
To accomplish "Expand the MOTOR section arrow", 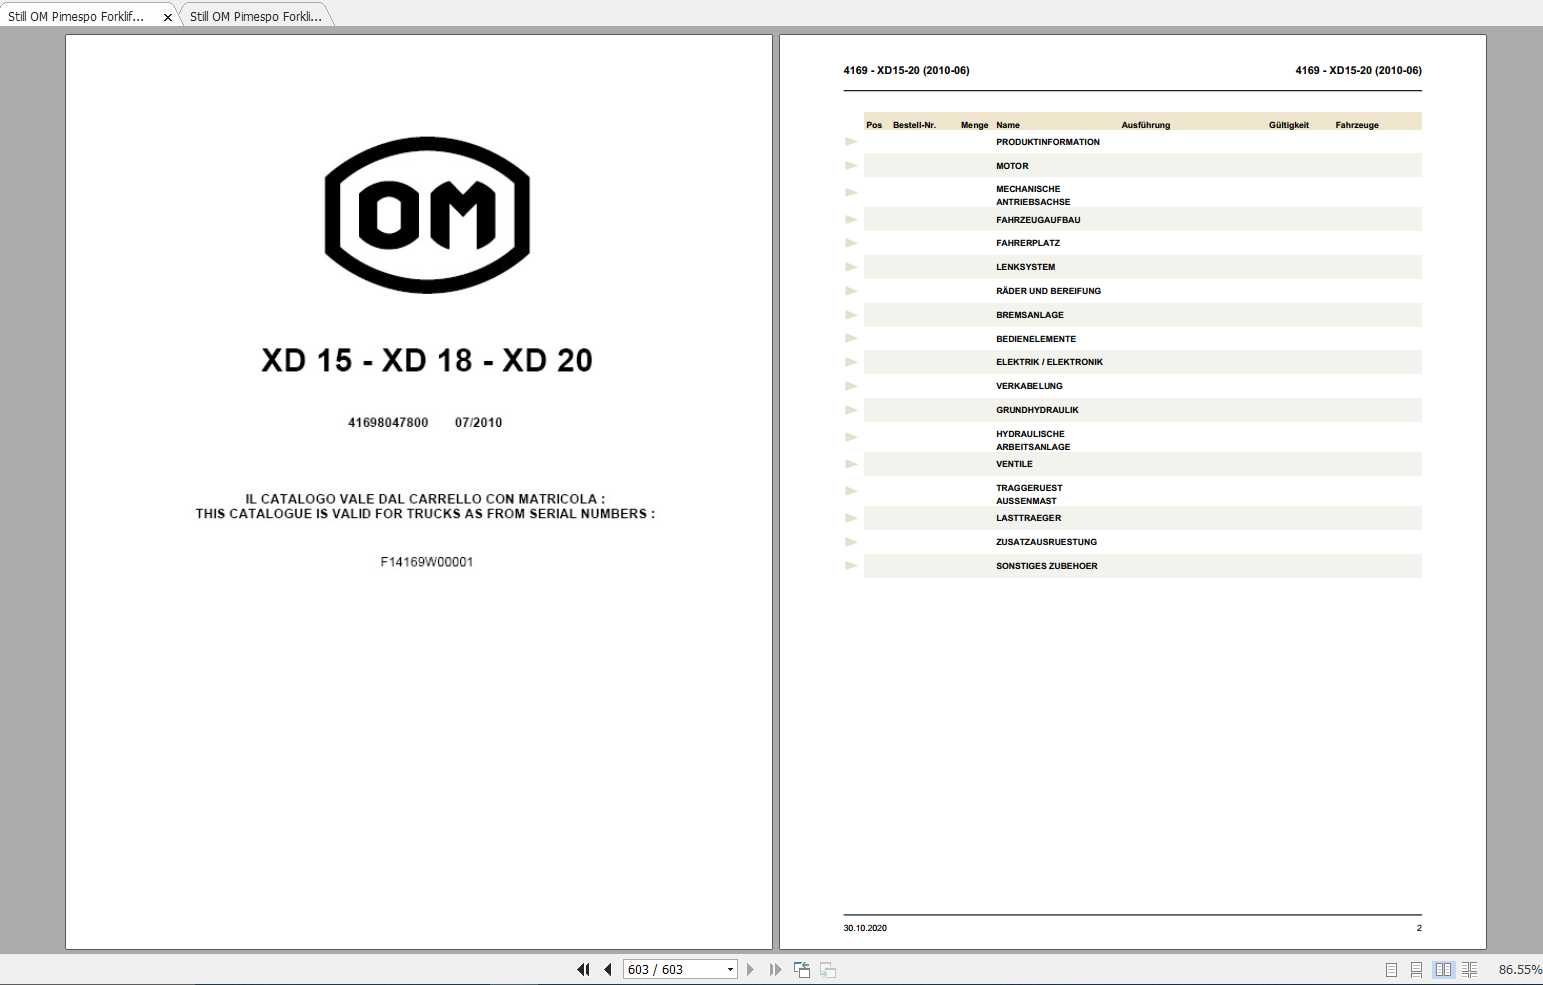I will (851, 165).
